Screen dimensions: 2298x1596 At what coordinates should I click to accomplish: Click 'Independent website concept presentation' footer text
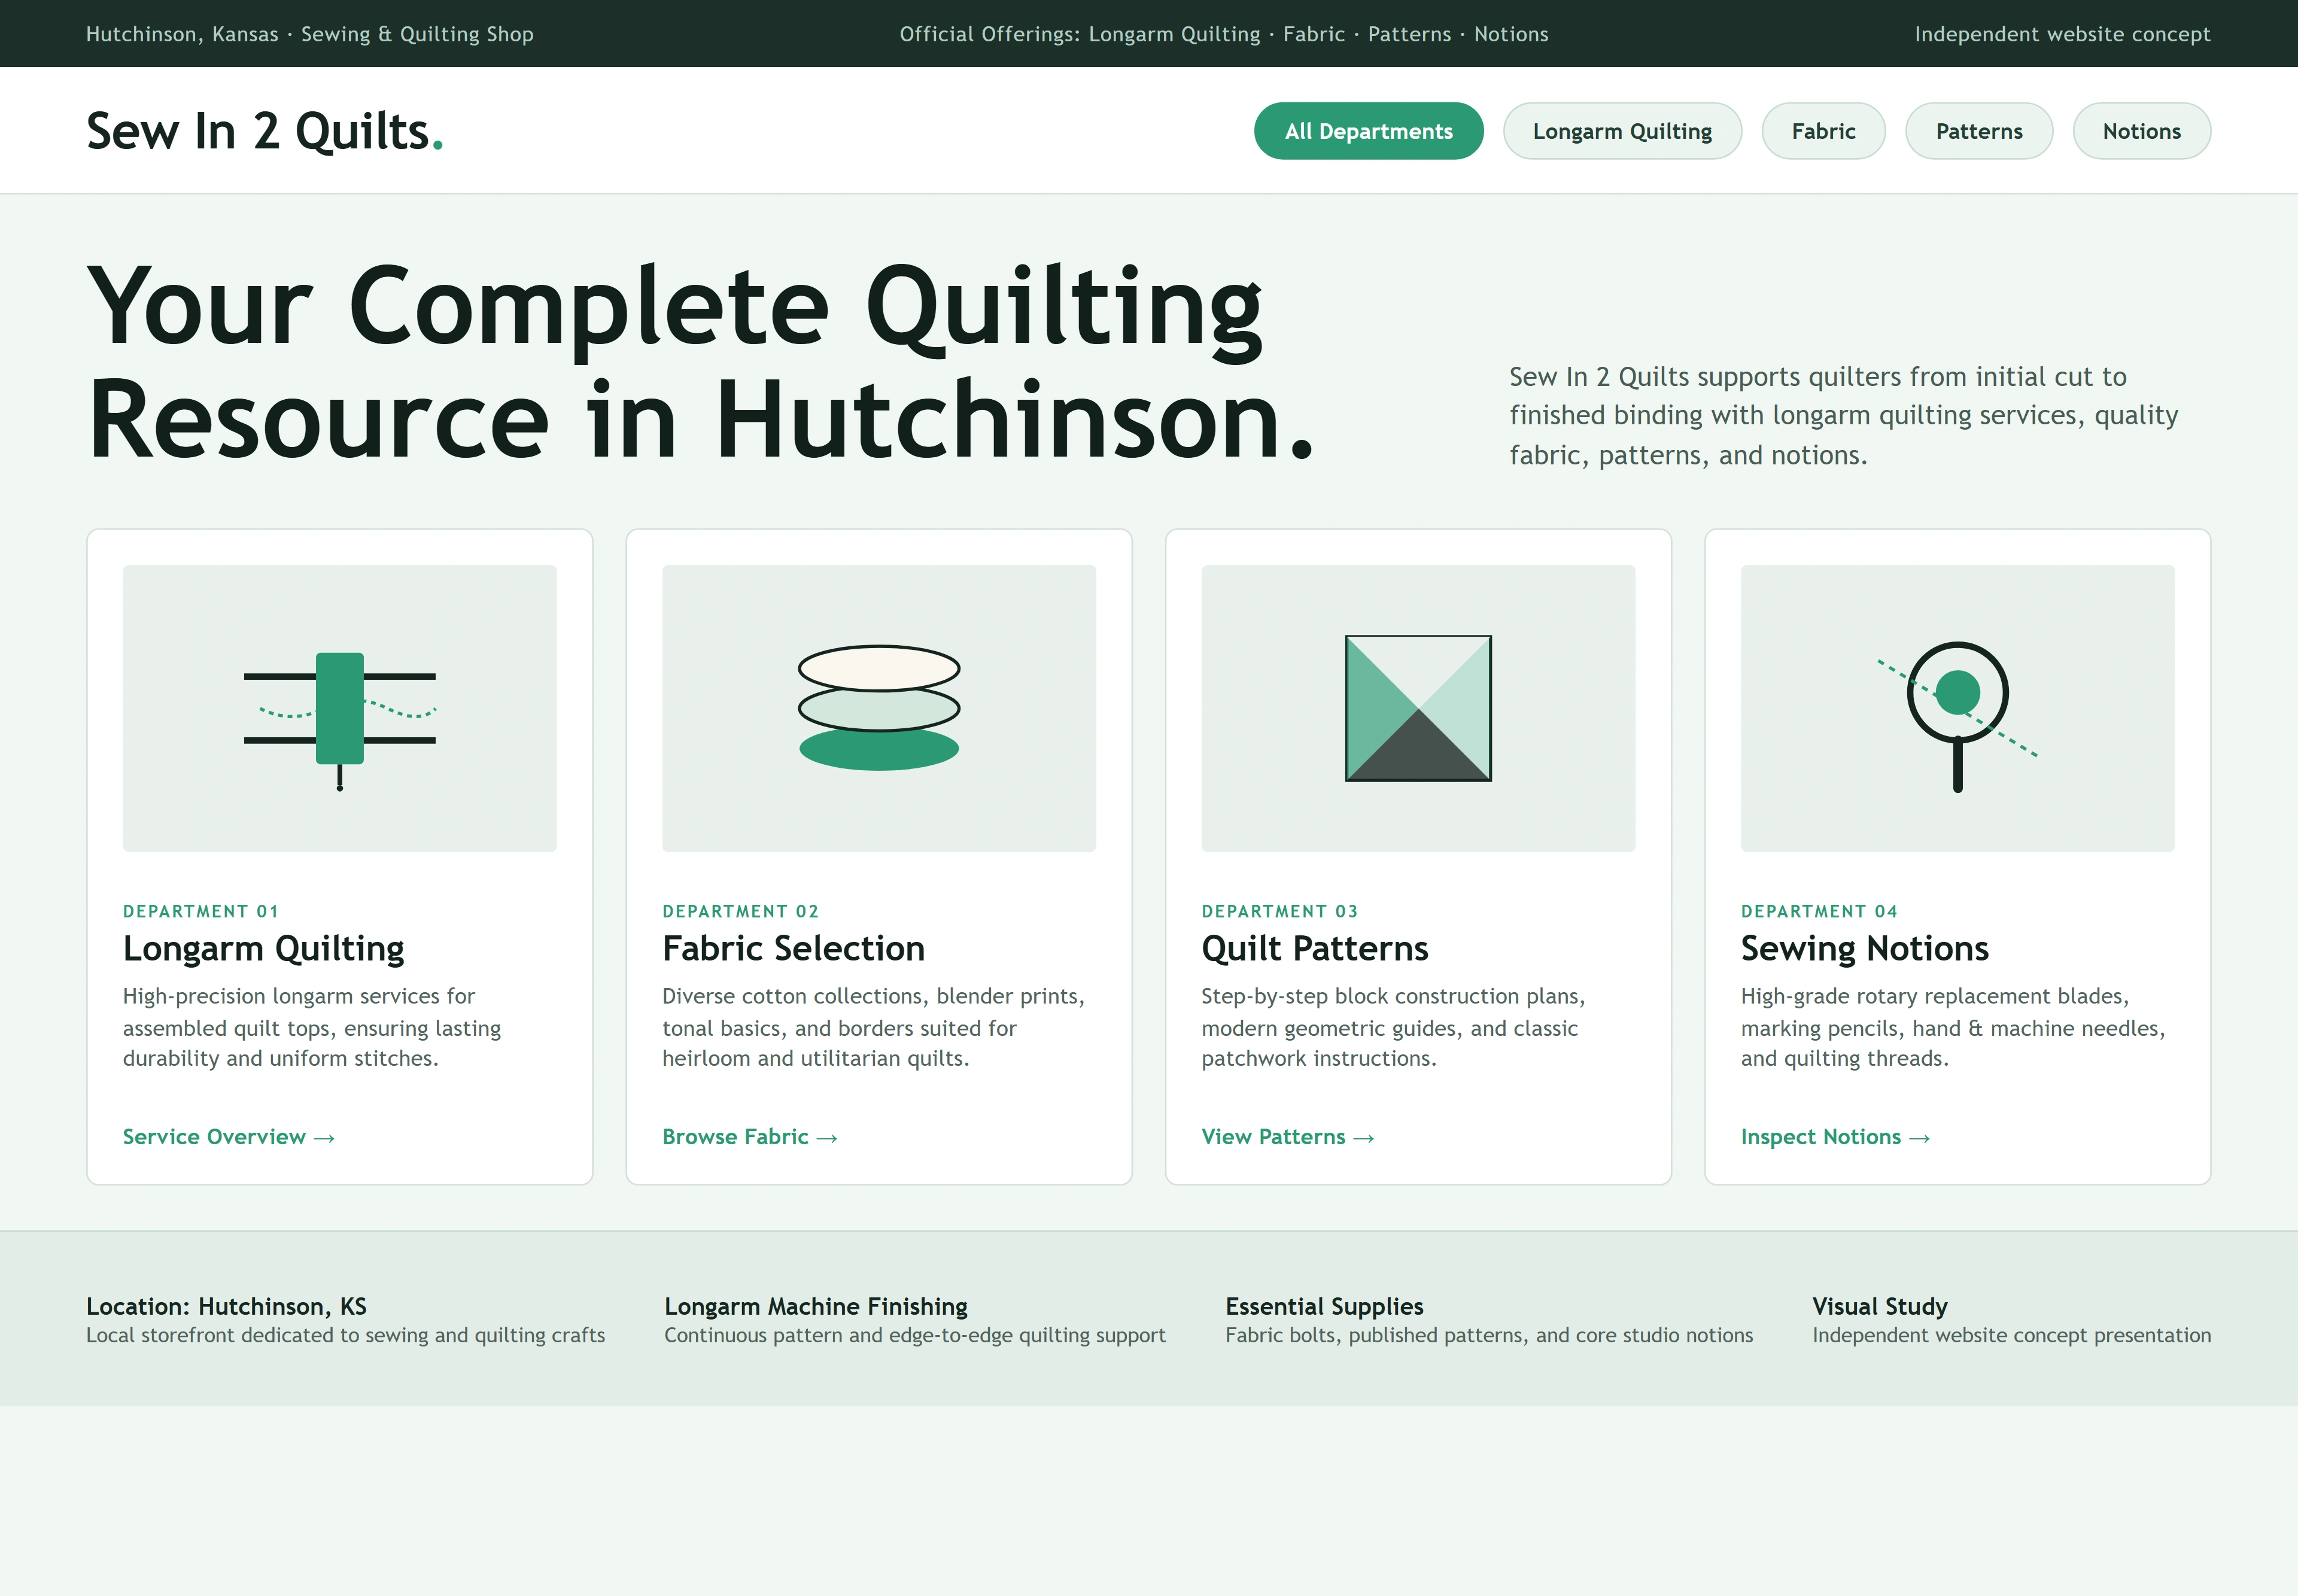[2011, 1335]
